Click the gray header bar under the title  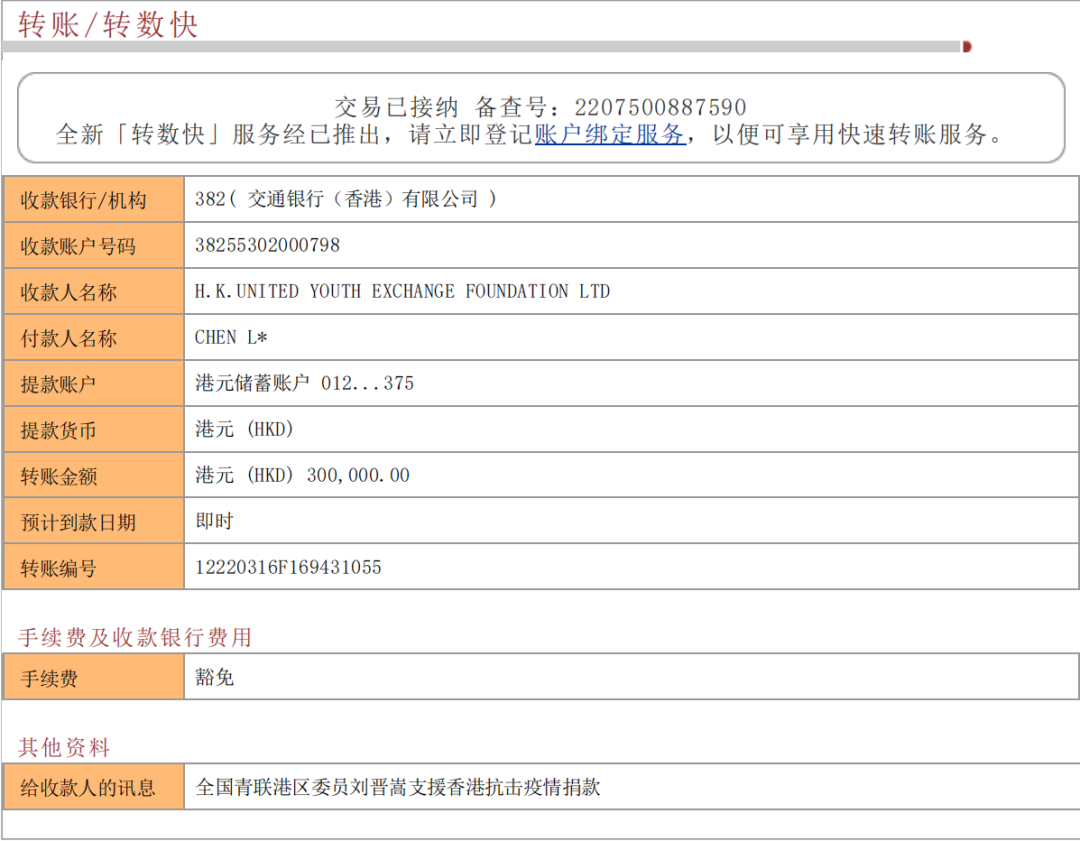[480, 47]
